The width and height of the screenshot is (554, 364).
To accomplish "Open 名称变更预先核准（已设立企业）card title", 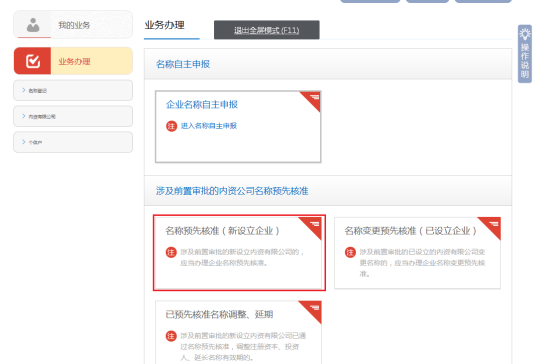I will (x=411, y=231).
